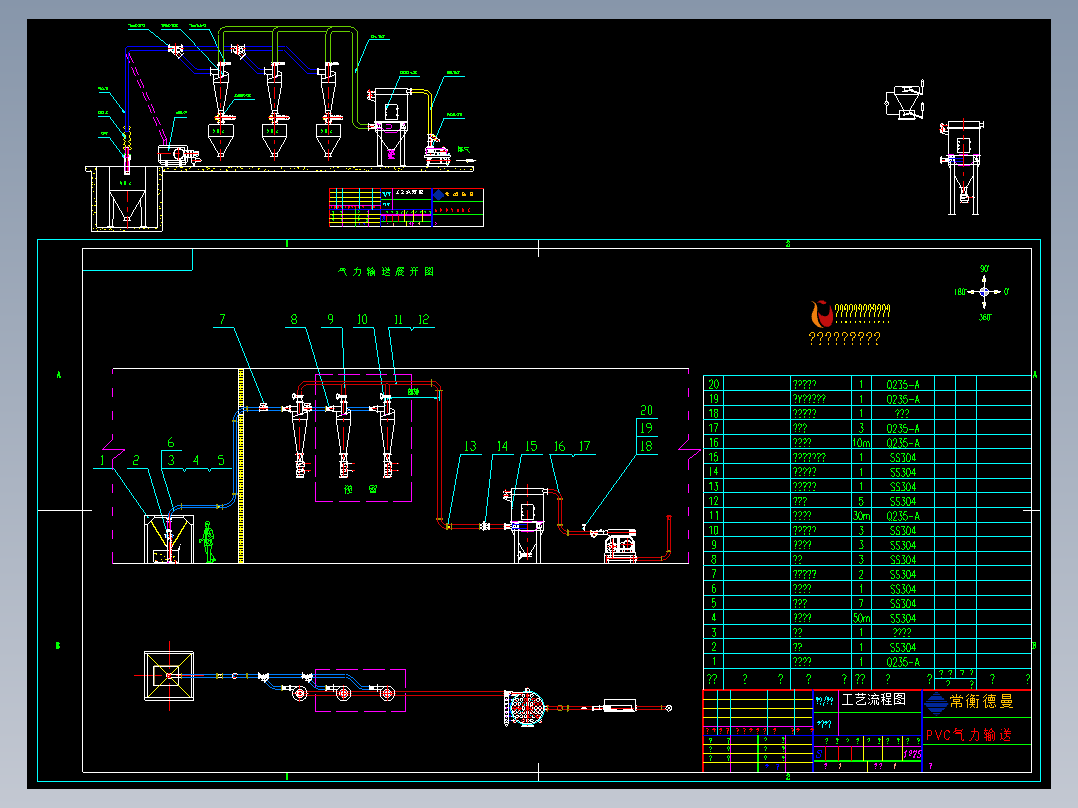Click the compass rose direction symbol
Viewport: 1078px width, 808px height.
[984, 292]
